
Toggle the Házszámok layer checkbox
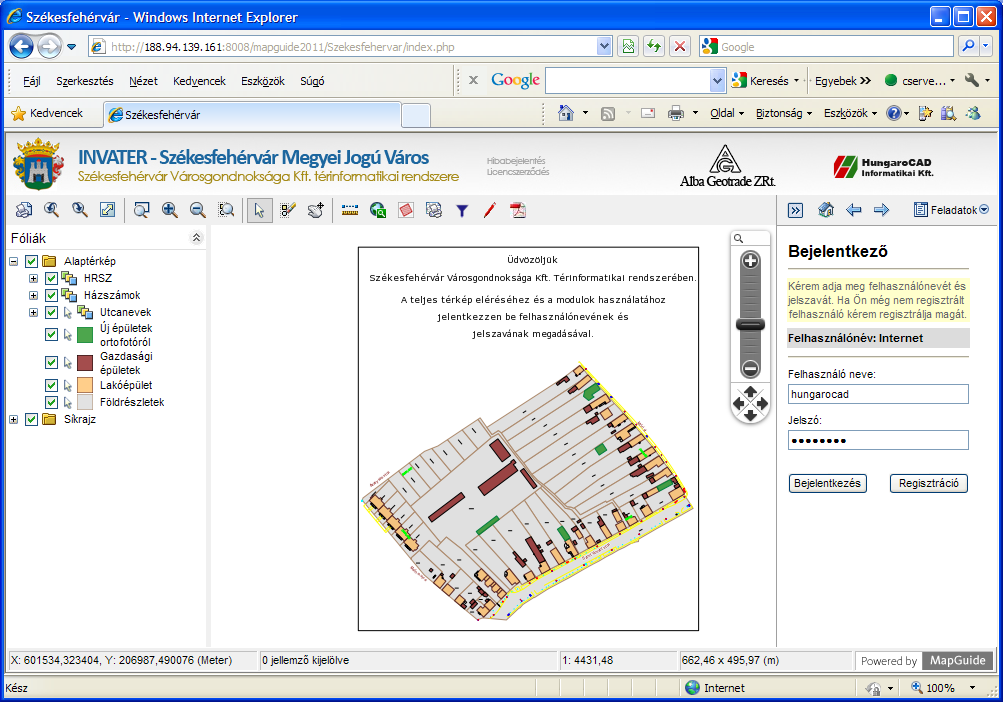[52, 296]
